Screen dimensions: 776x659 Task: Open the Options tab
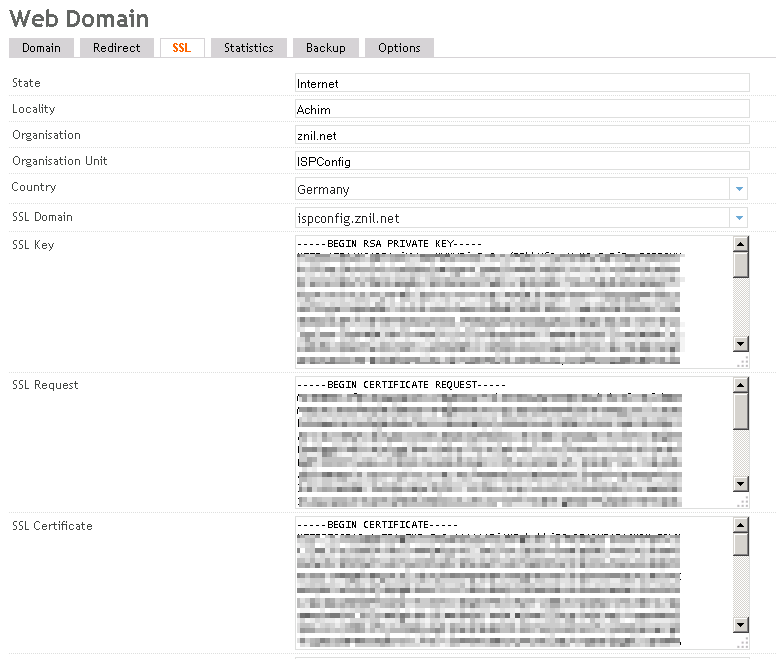pyautogui.click(x=399, y=48)
